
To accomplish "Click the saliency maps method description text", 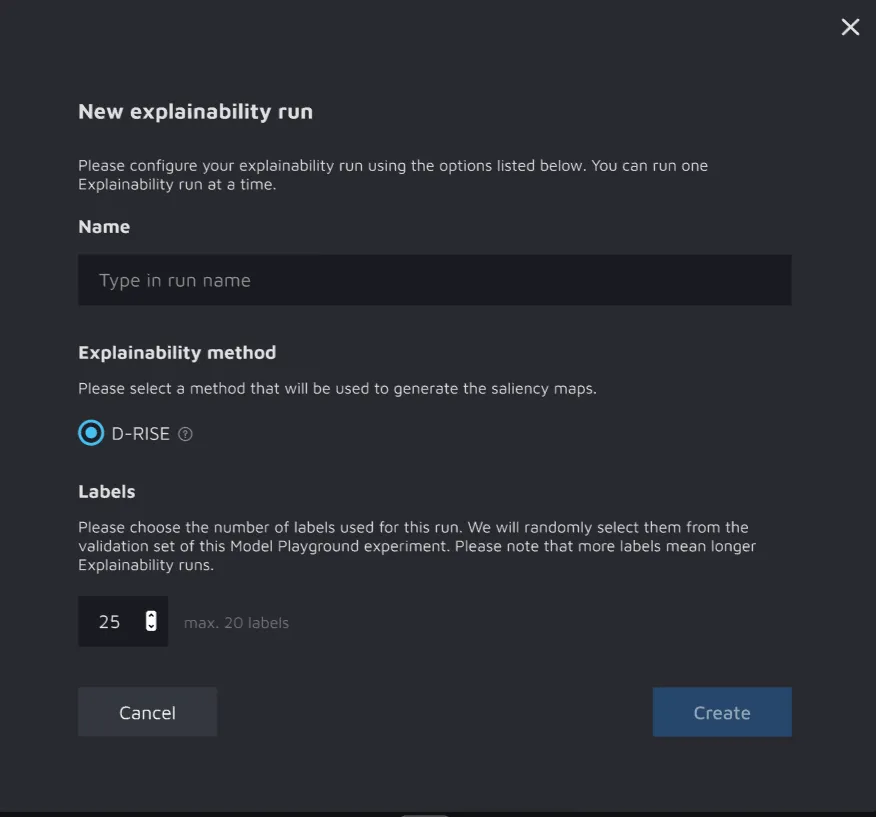I will (337, 388).
